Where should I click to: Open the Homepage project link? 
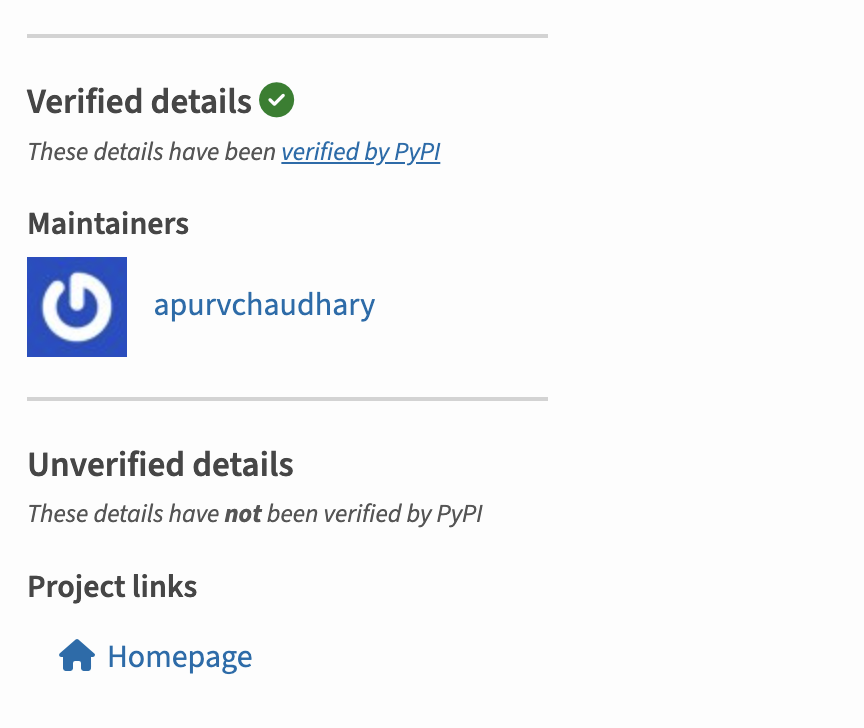[x=179, y=657]
